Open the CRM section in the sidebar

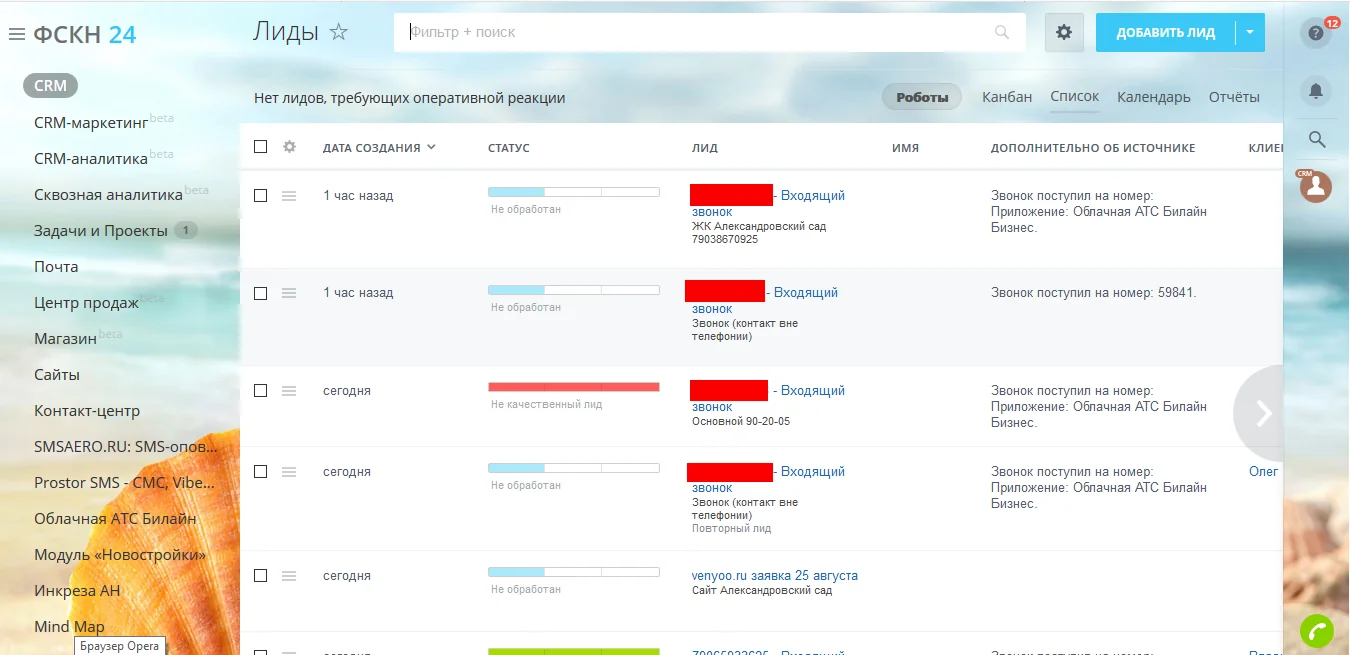51,85
